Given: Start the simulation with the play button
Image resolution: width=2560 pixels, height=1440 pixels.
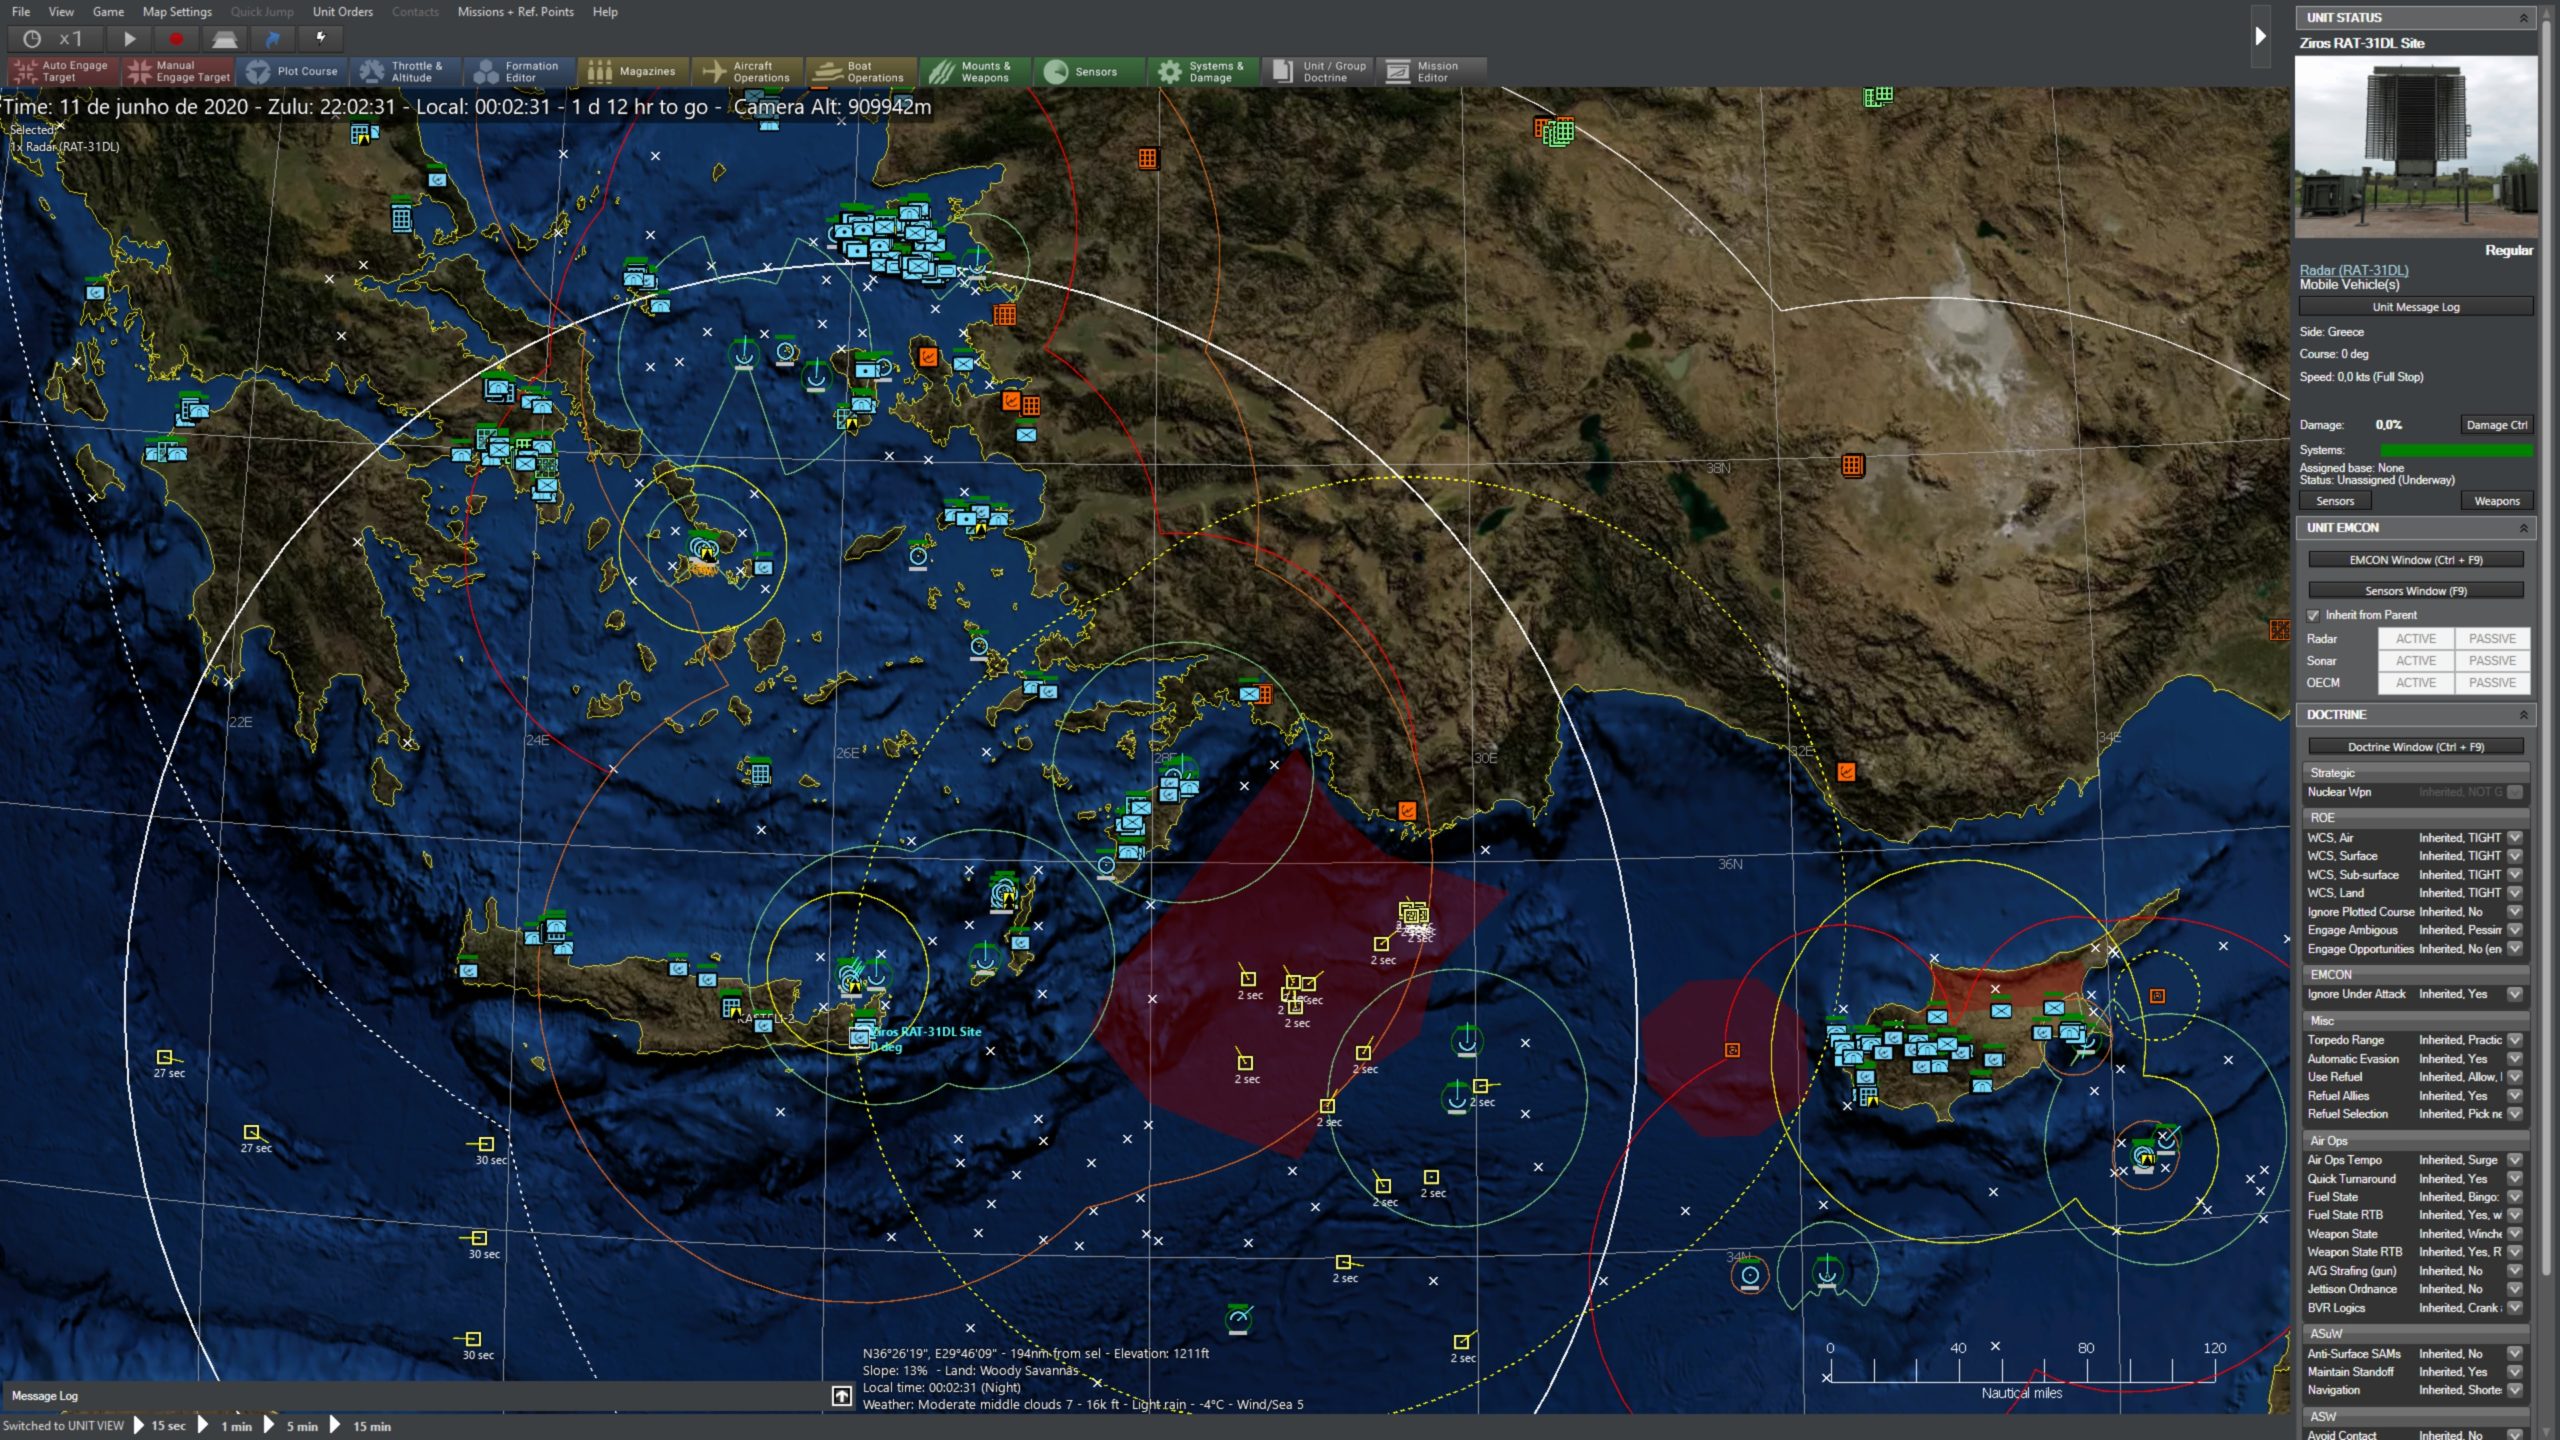Looking at the screenshot, I should coord(129,39).
